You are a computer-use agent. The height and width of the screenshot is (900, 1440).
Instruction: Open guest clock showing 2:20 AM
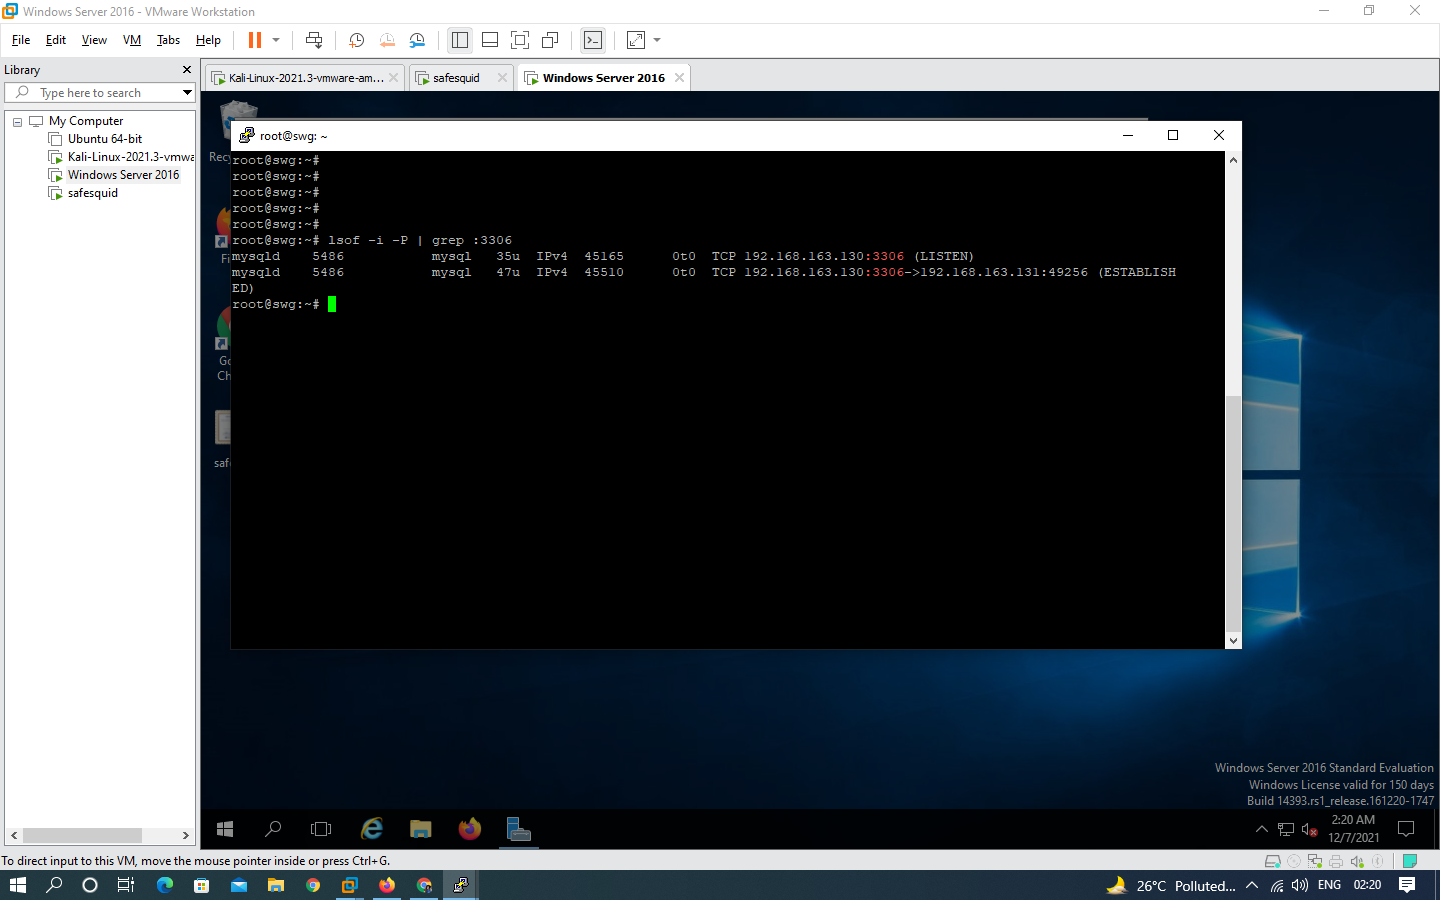1353,829
